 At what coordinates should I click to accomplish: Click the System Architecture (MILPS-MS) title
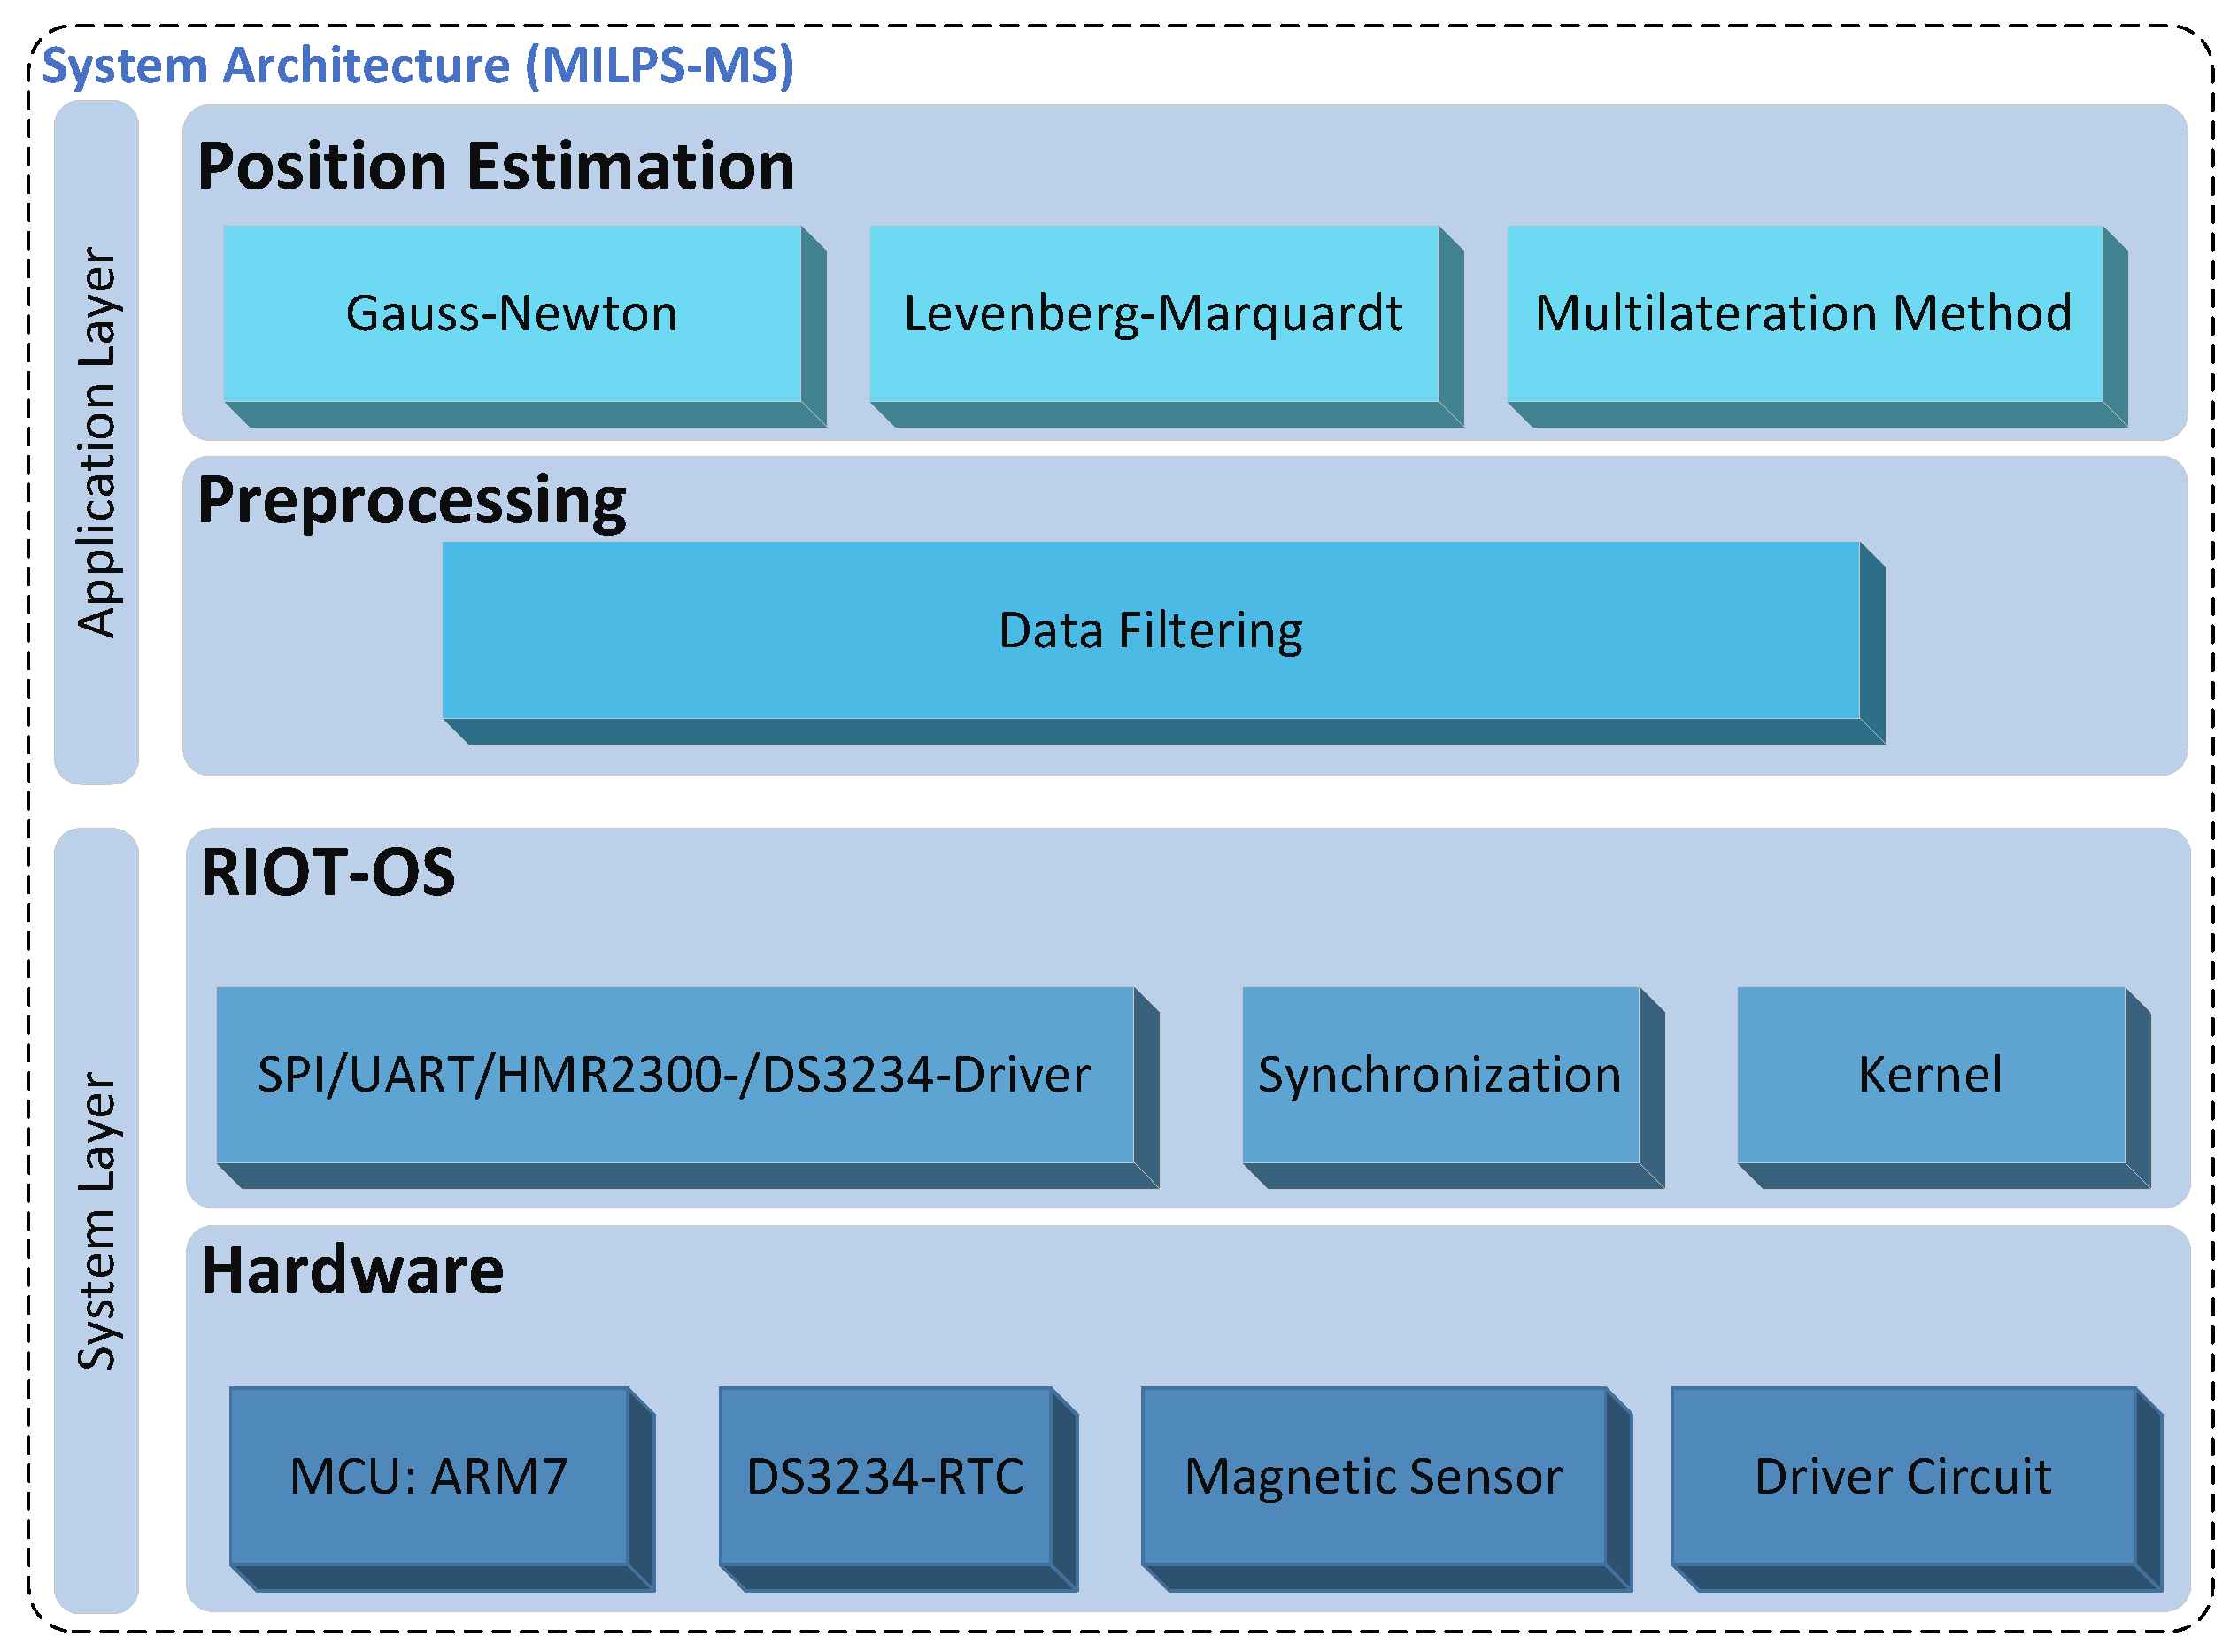point(418,66)
